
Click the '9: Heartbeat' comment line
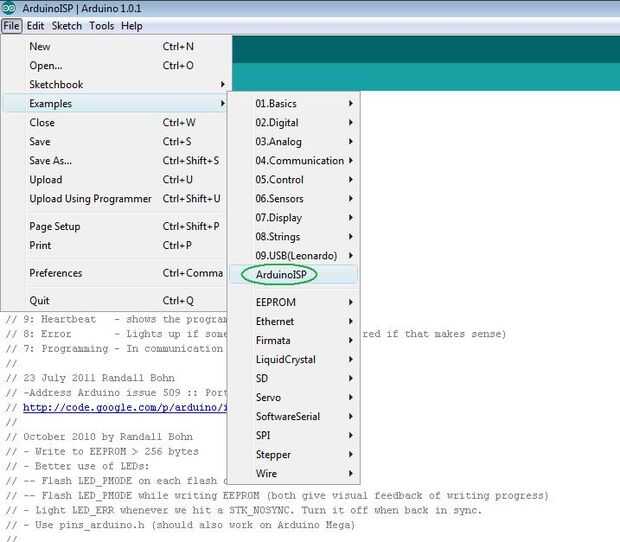coord(117,319)
